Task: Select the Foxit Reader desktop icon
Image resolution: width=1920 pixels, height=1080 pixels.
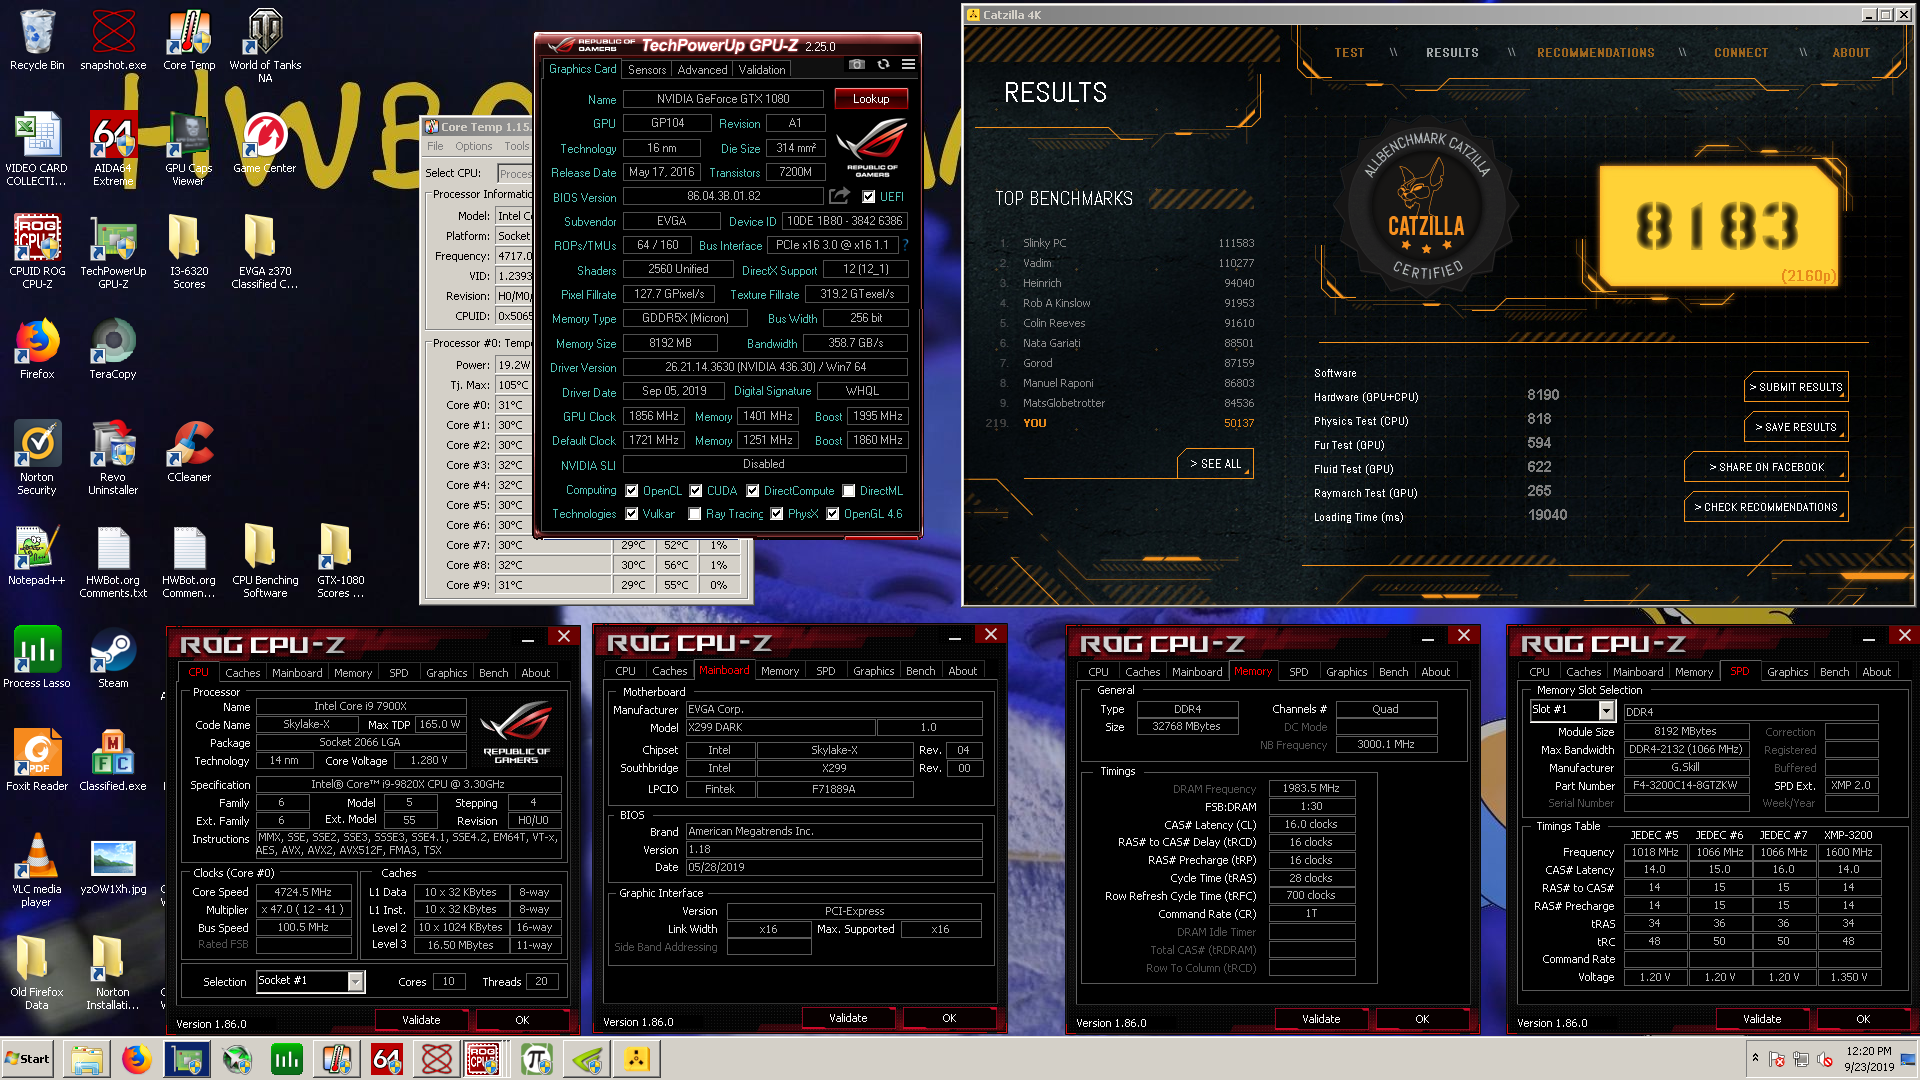Action: 37,761
